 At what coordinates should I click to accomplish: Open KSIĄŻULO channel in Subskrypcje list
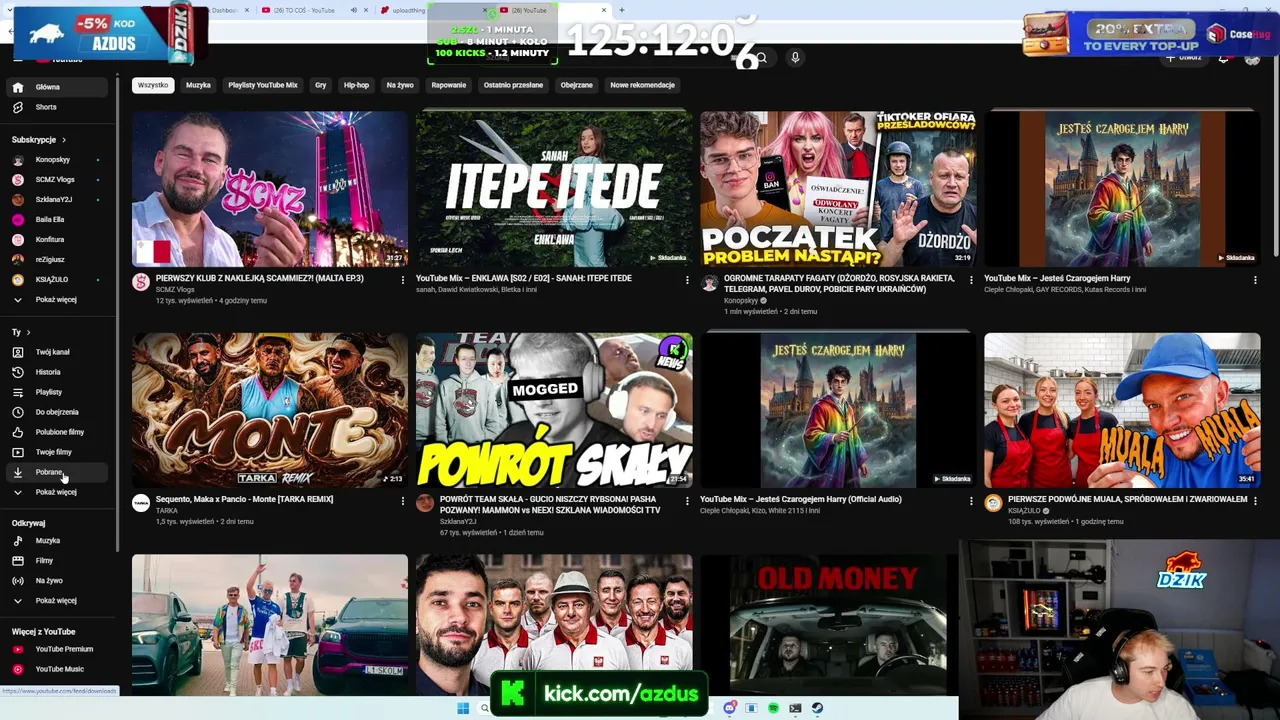tap(59, 280)
